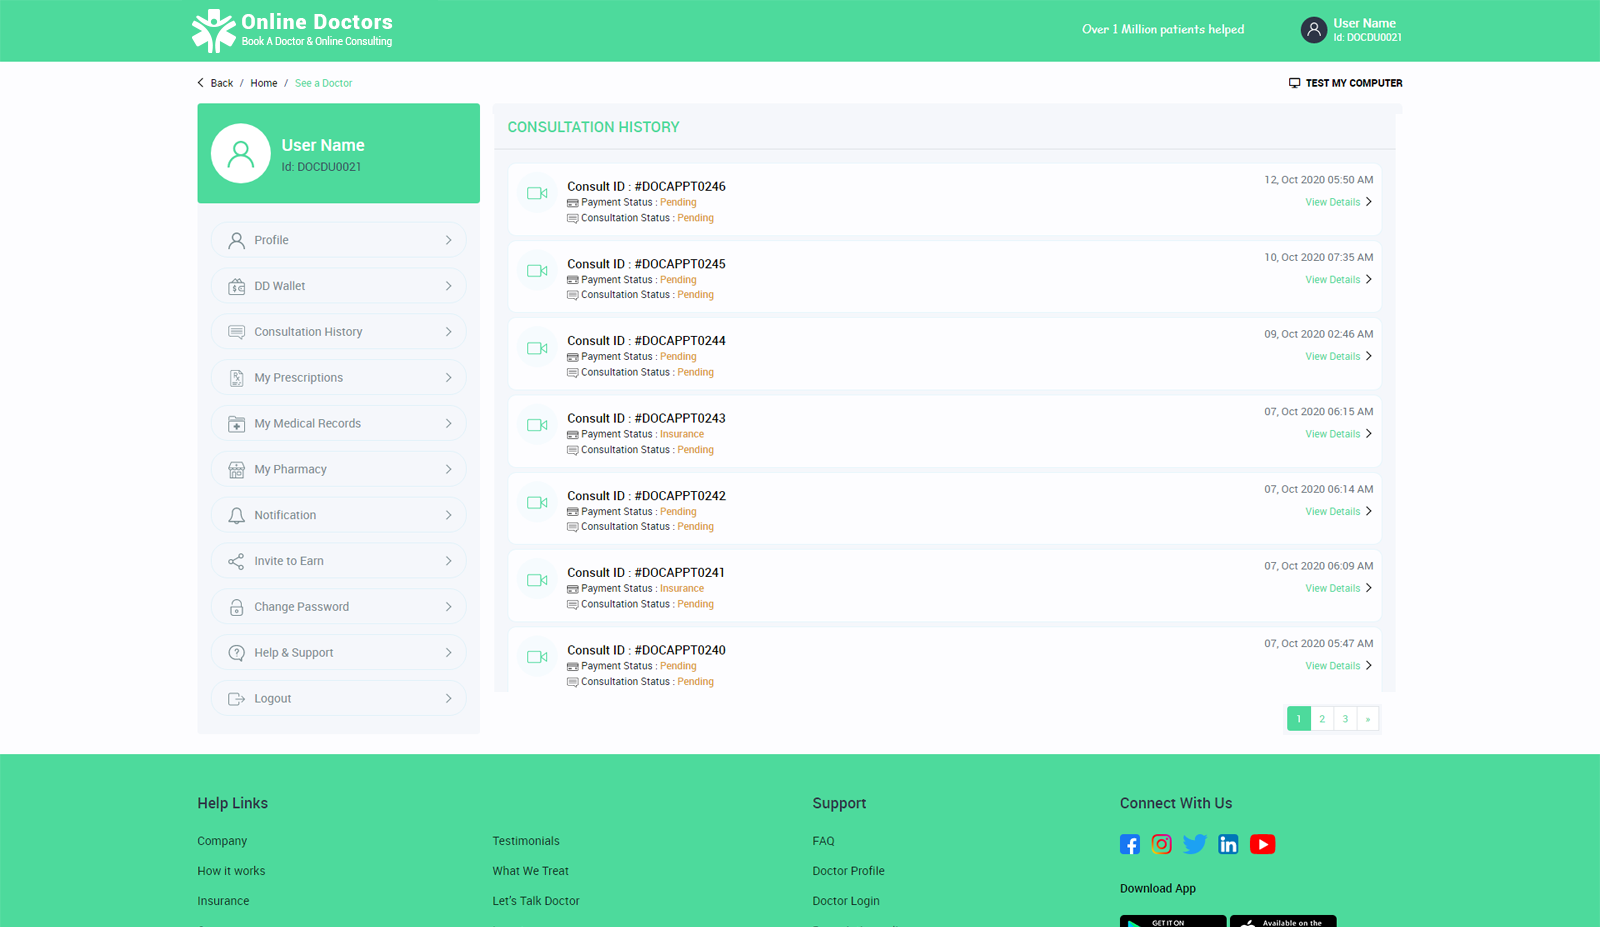Click the My Pharmacy store icon
Viewport: 1600px width, 927px height.
click(x=236, y=470)
